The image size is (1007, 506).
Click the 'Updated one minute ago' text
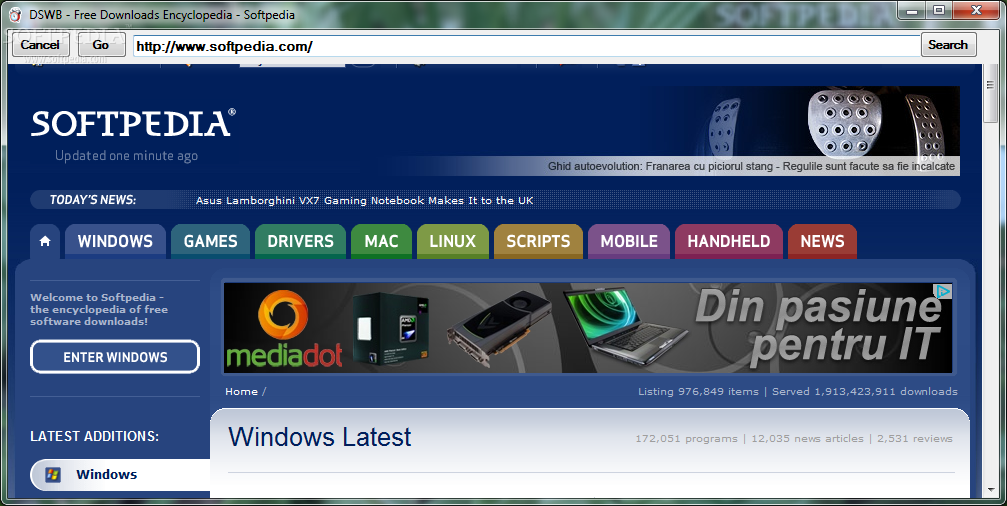[127, 156]
